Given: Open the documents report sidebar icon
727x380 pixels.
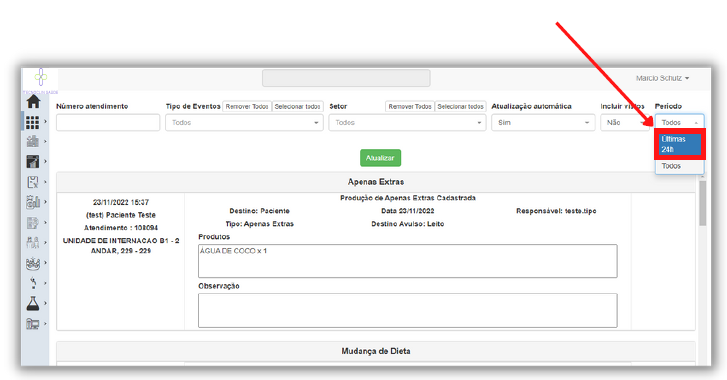Looking at the screenshot, I should pyautogui.click(x=32, y=222).
